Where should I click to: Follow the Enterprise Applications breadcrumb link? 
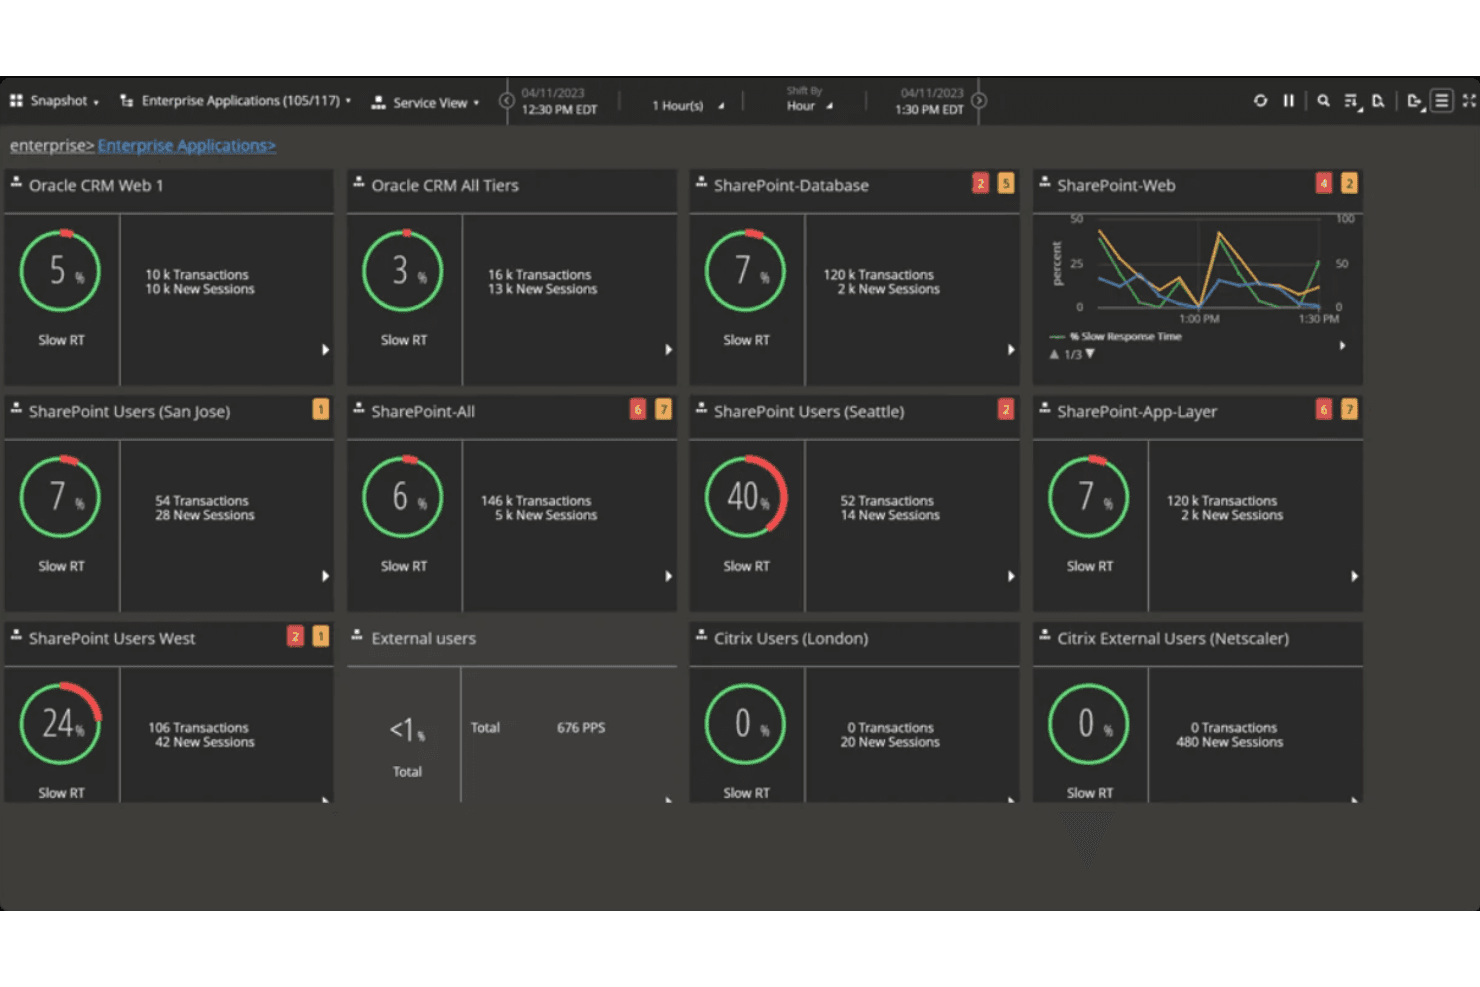[x=187, y=146]
